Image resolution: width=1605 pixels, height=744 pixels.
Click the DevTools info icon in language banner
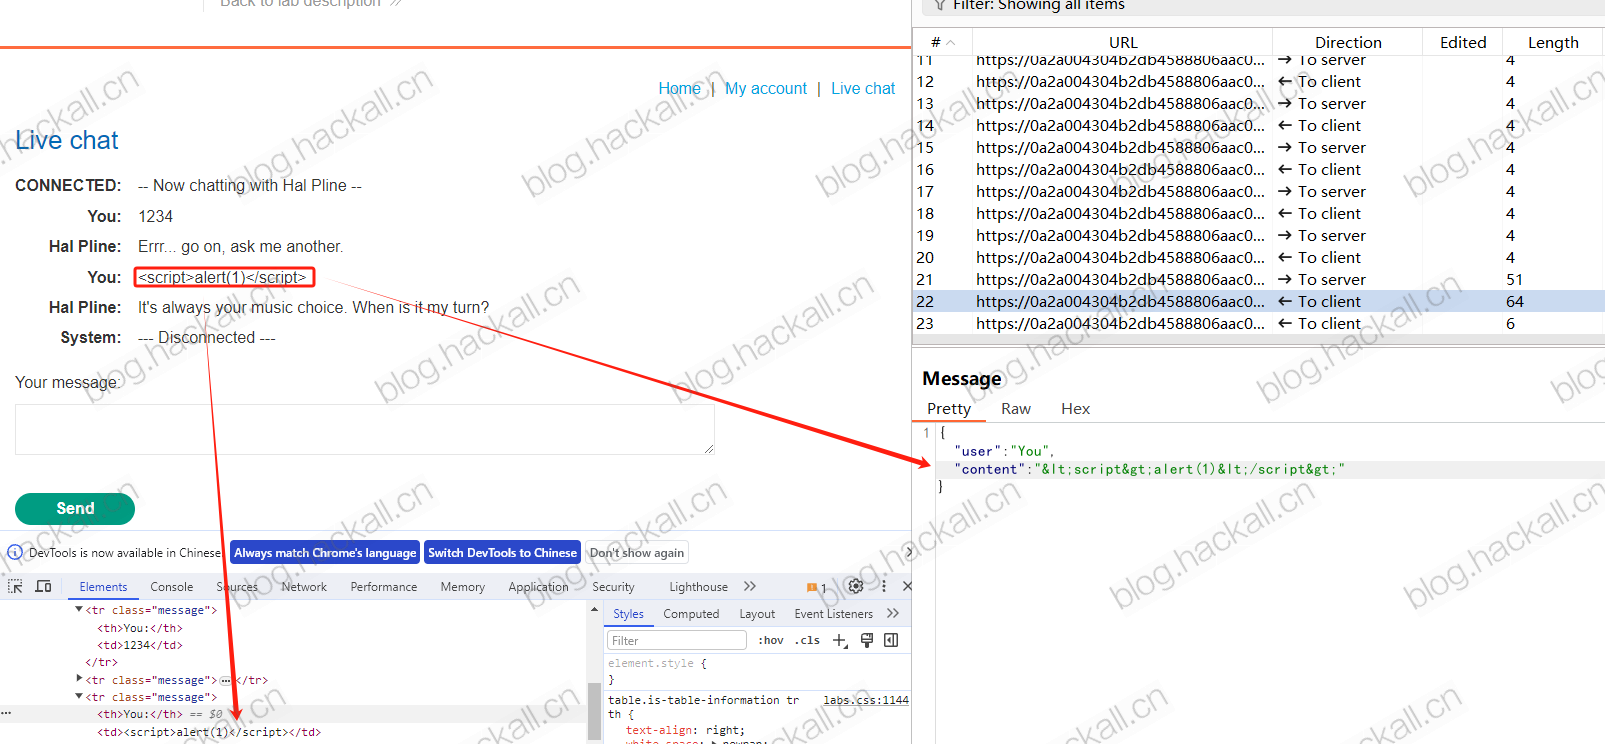point(15,552)
